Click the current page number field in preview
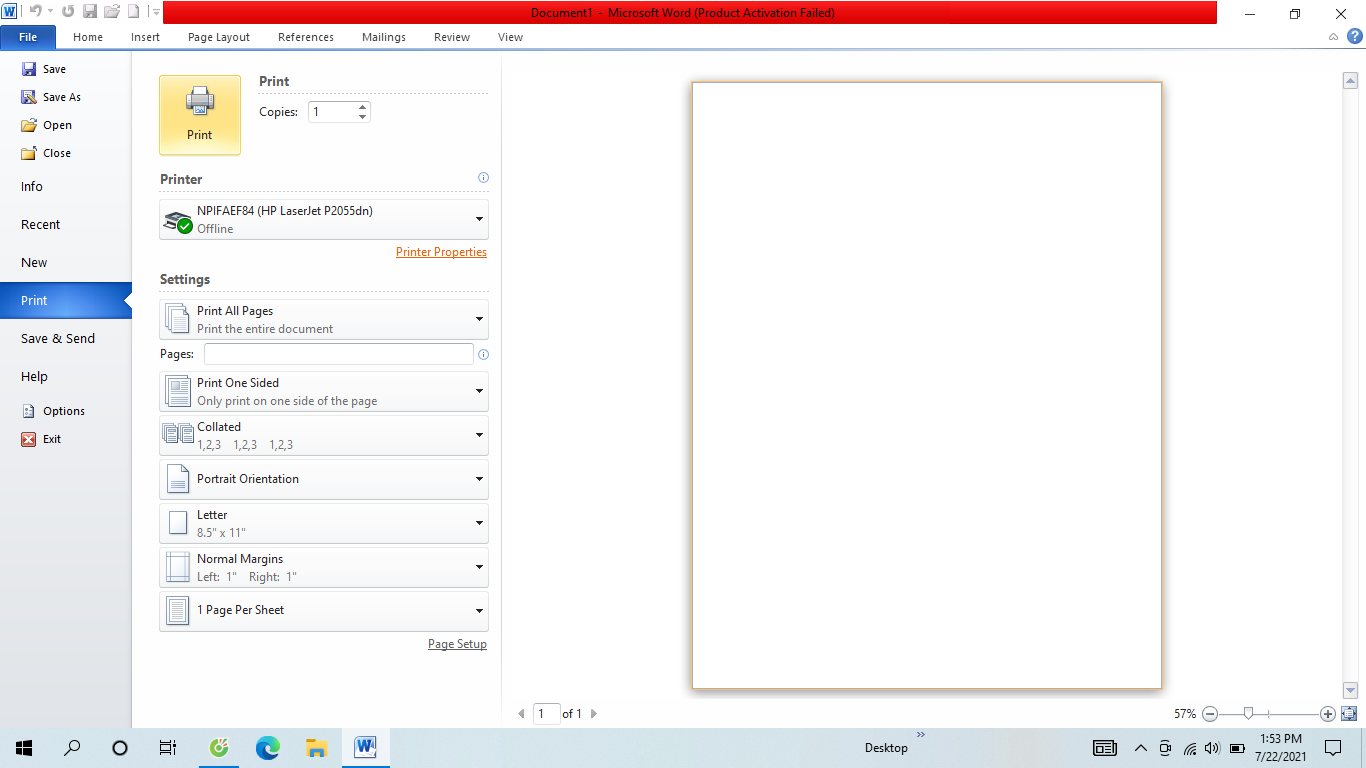Image resolution: width=1366 pixels, height=768 pixels. click(x=547, y=714)
